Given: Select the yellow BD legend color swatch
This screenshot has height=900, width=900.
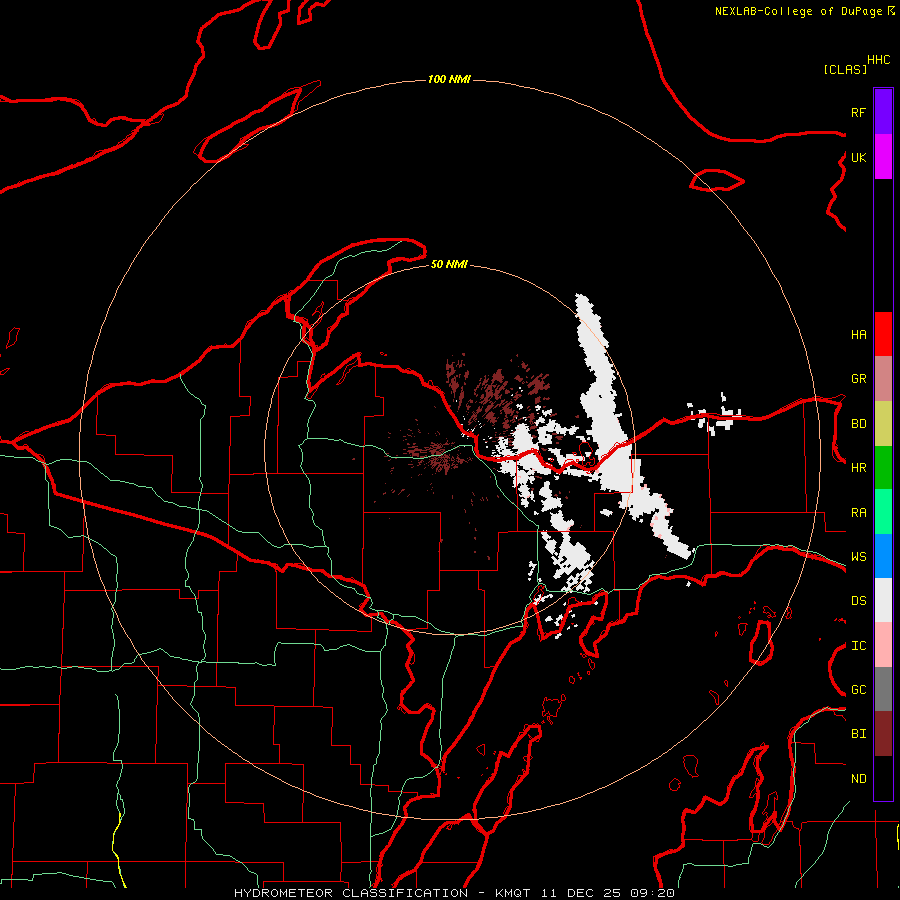Looking at the screenshot, I should click(883, 424).
